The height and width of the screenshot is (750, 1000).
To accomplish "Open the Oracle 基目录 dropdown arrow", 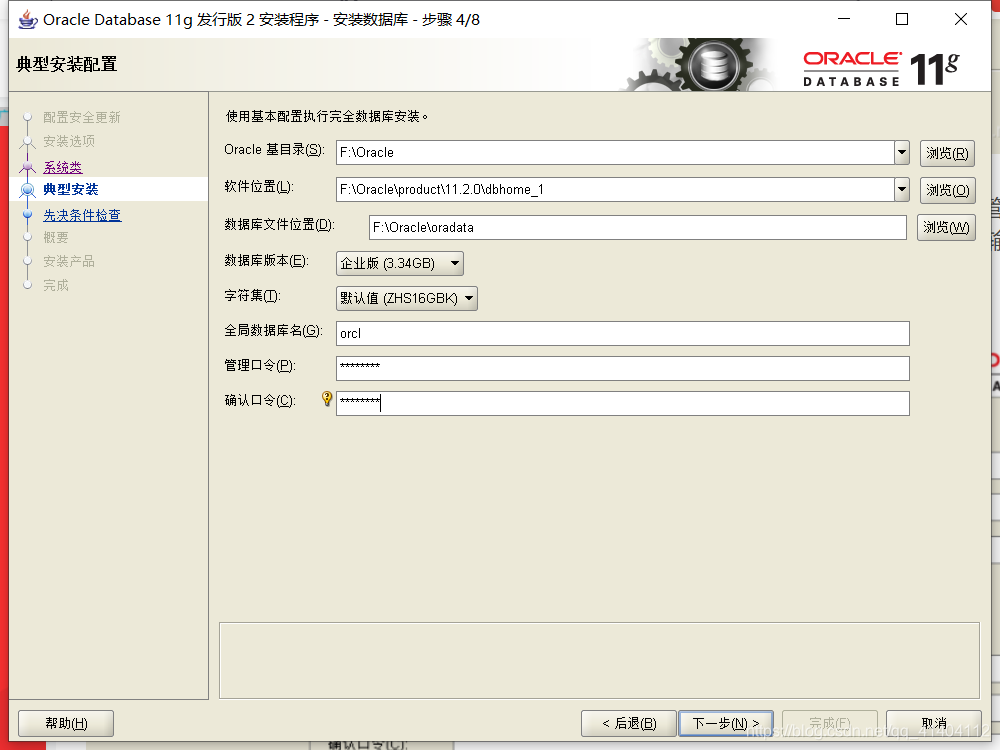I will click(902, 152).
